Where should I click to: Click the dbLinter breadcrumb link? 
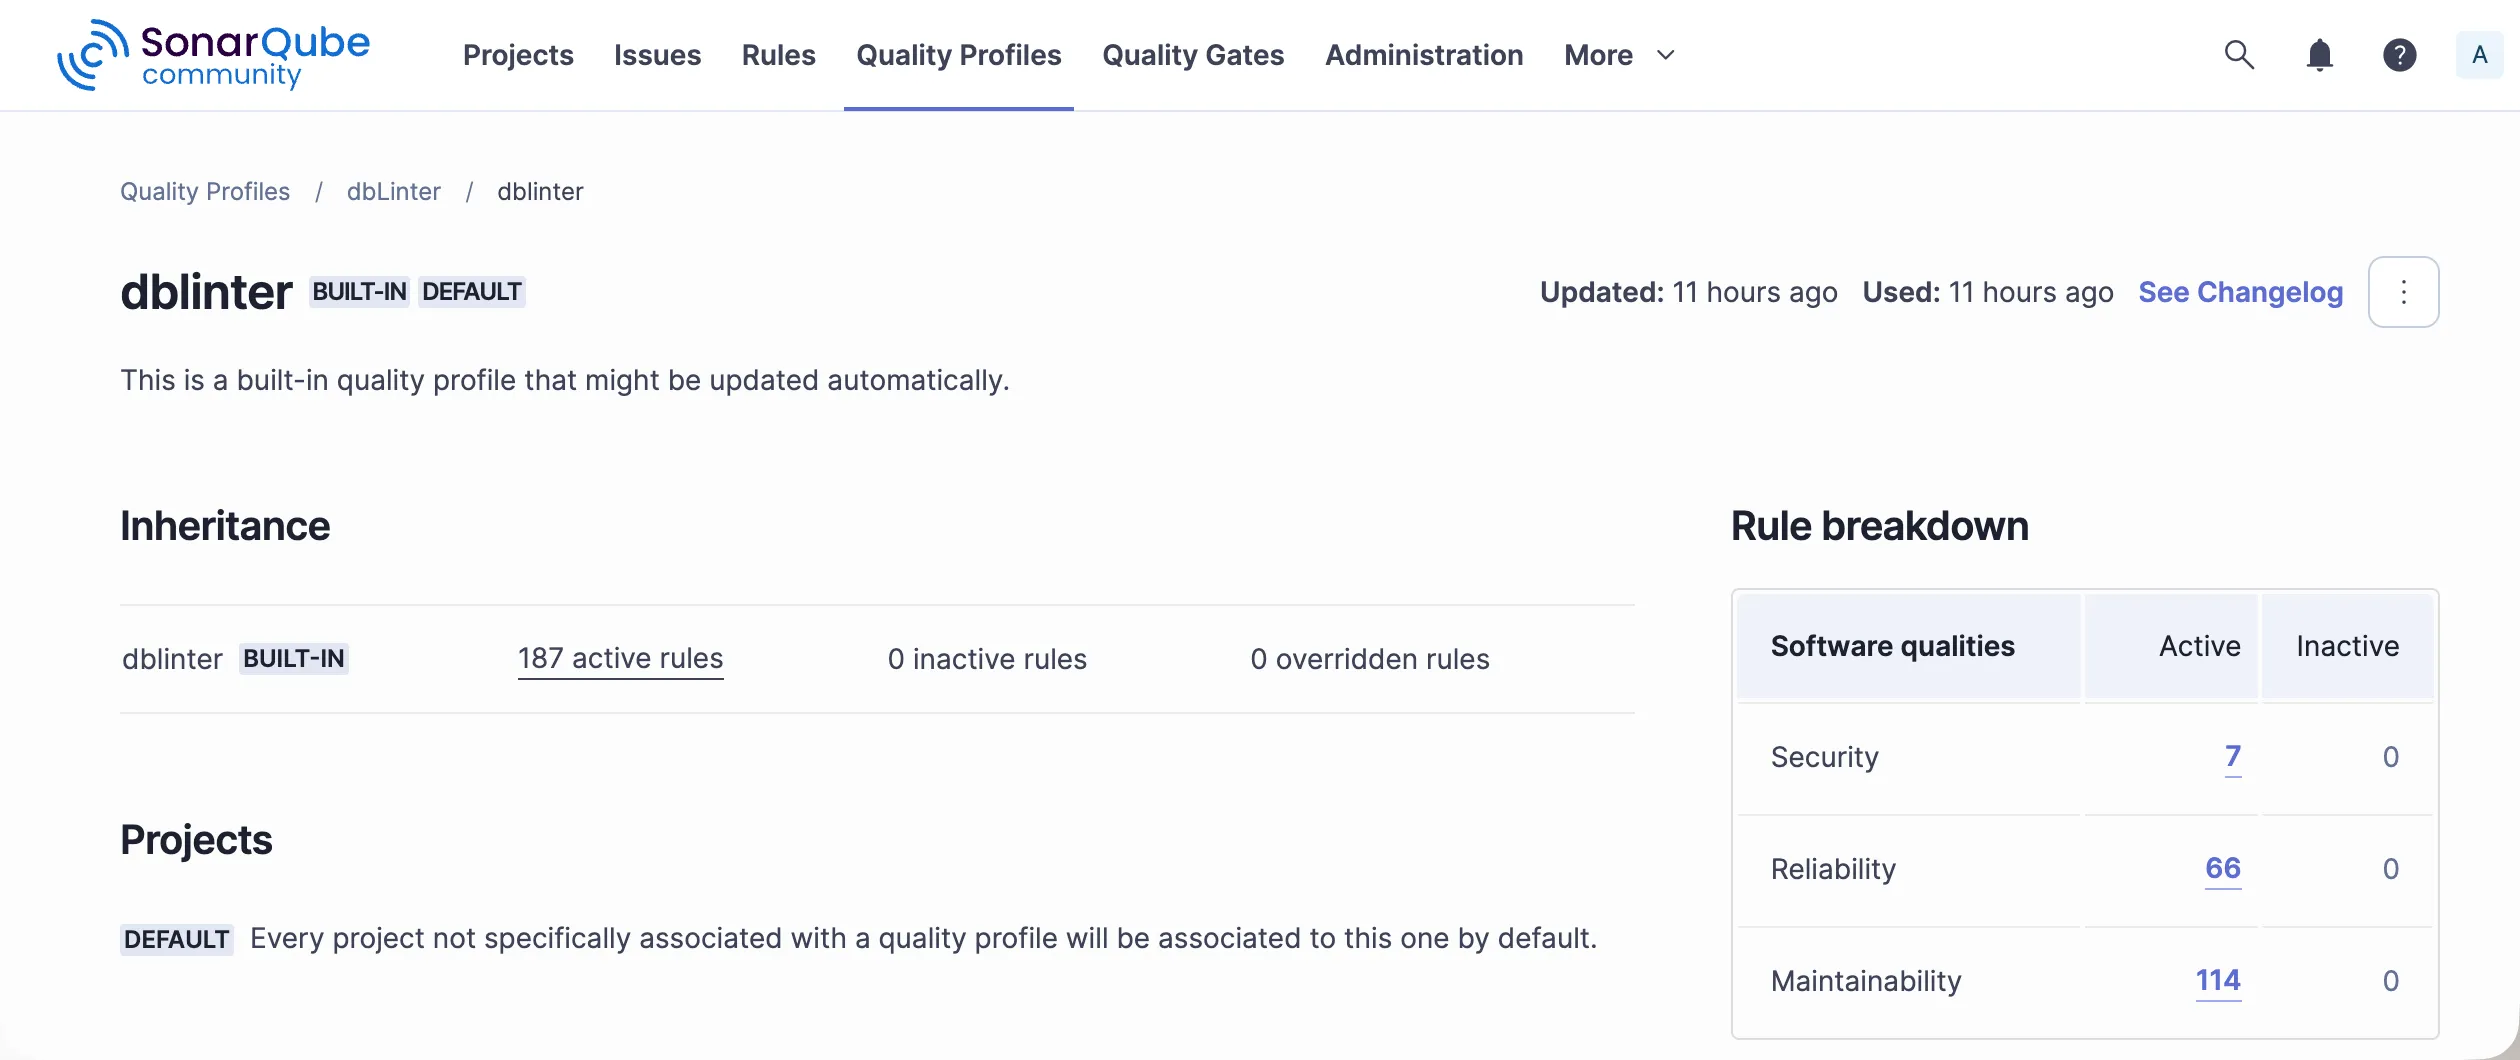point(393,191)
